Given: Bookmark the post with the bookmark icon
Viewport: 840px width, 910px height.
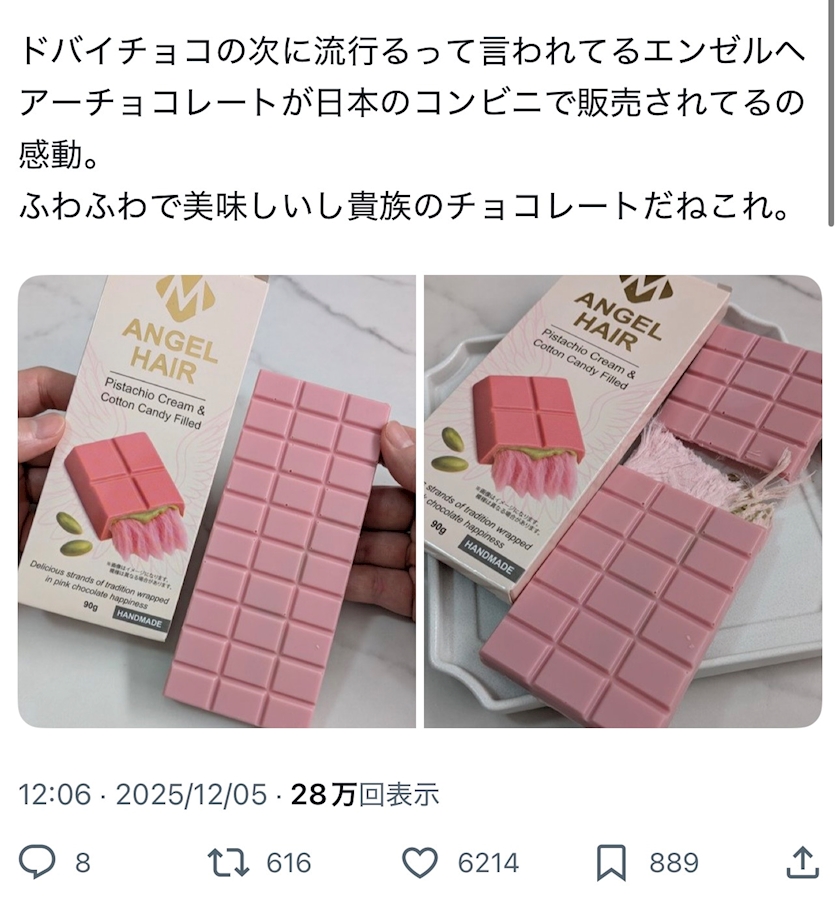Looking at the screenshot, I should 612,863.
